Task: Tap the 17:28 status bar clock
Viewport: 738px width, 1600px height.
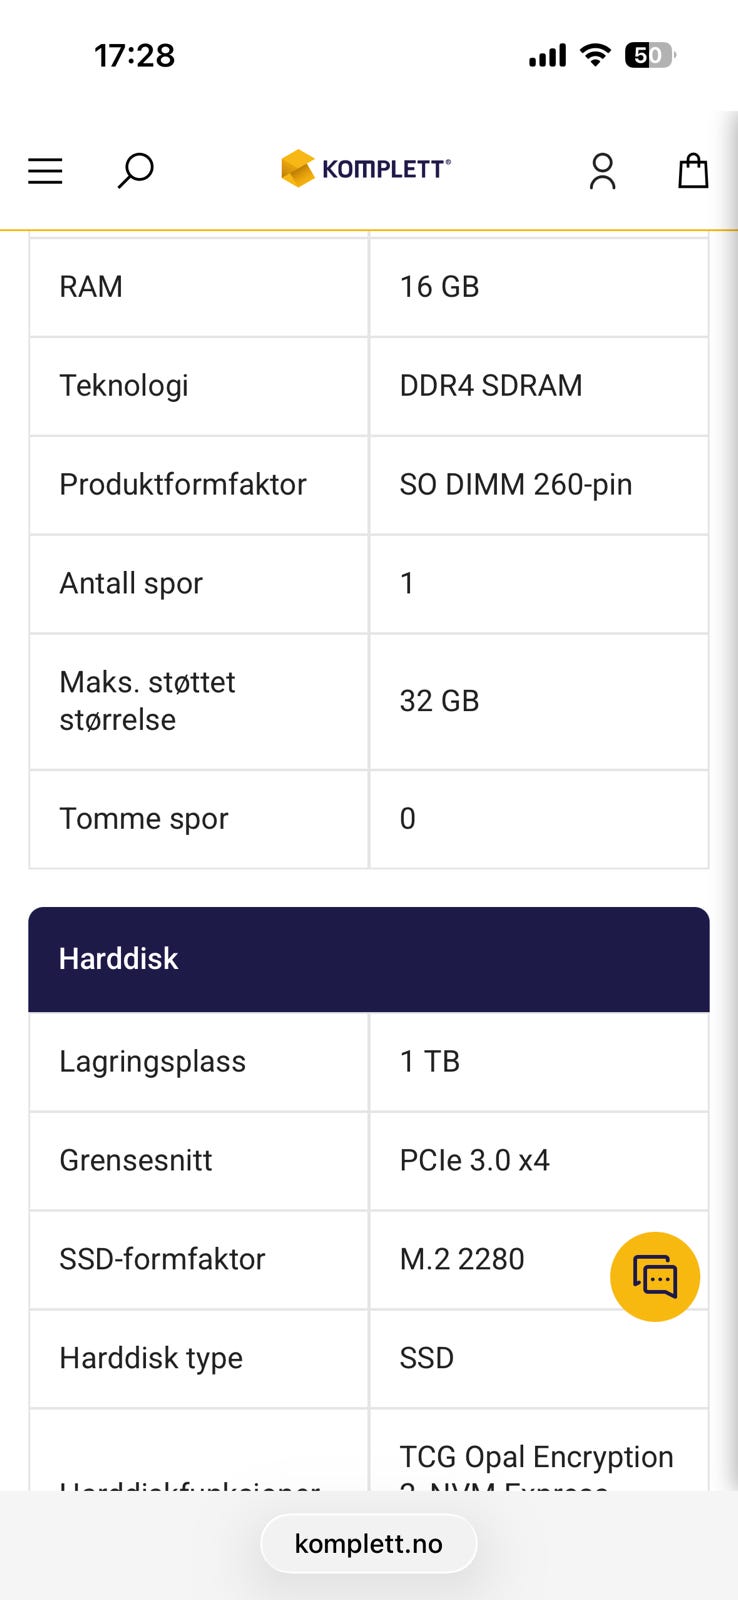Action: coord(135,55)
